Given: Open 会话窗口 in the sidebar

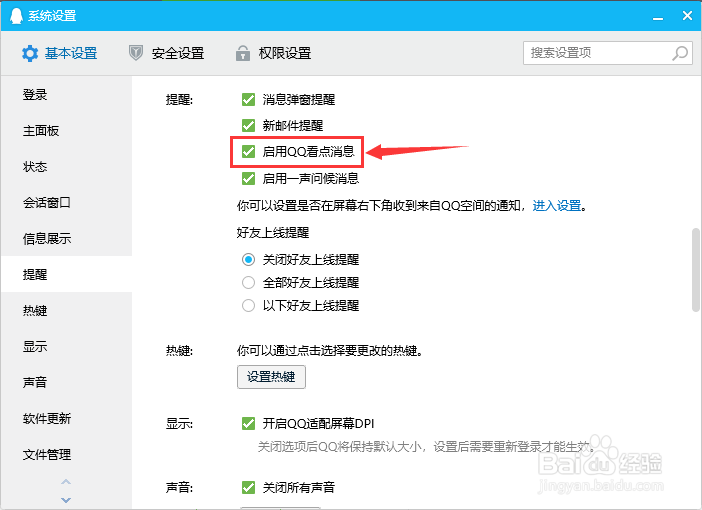Looking at the screenshot, I should (x=66, y=202).
